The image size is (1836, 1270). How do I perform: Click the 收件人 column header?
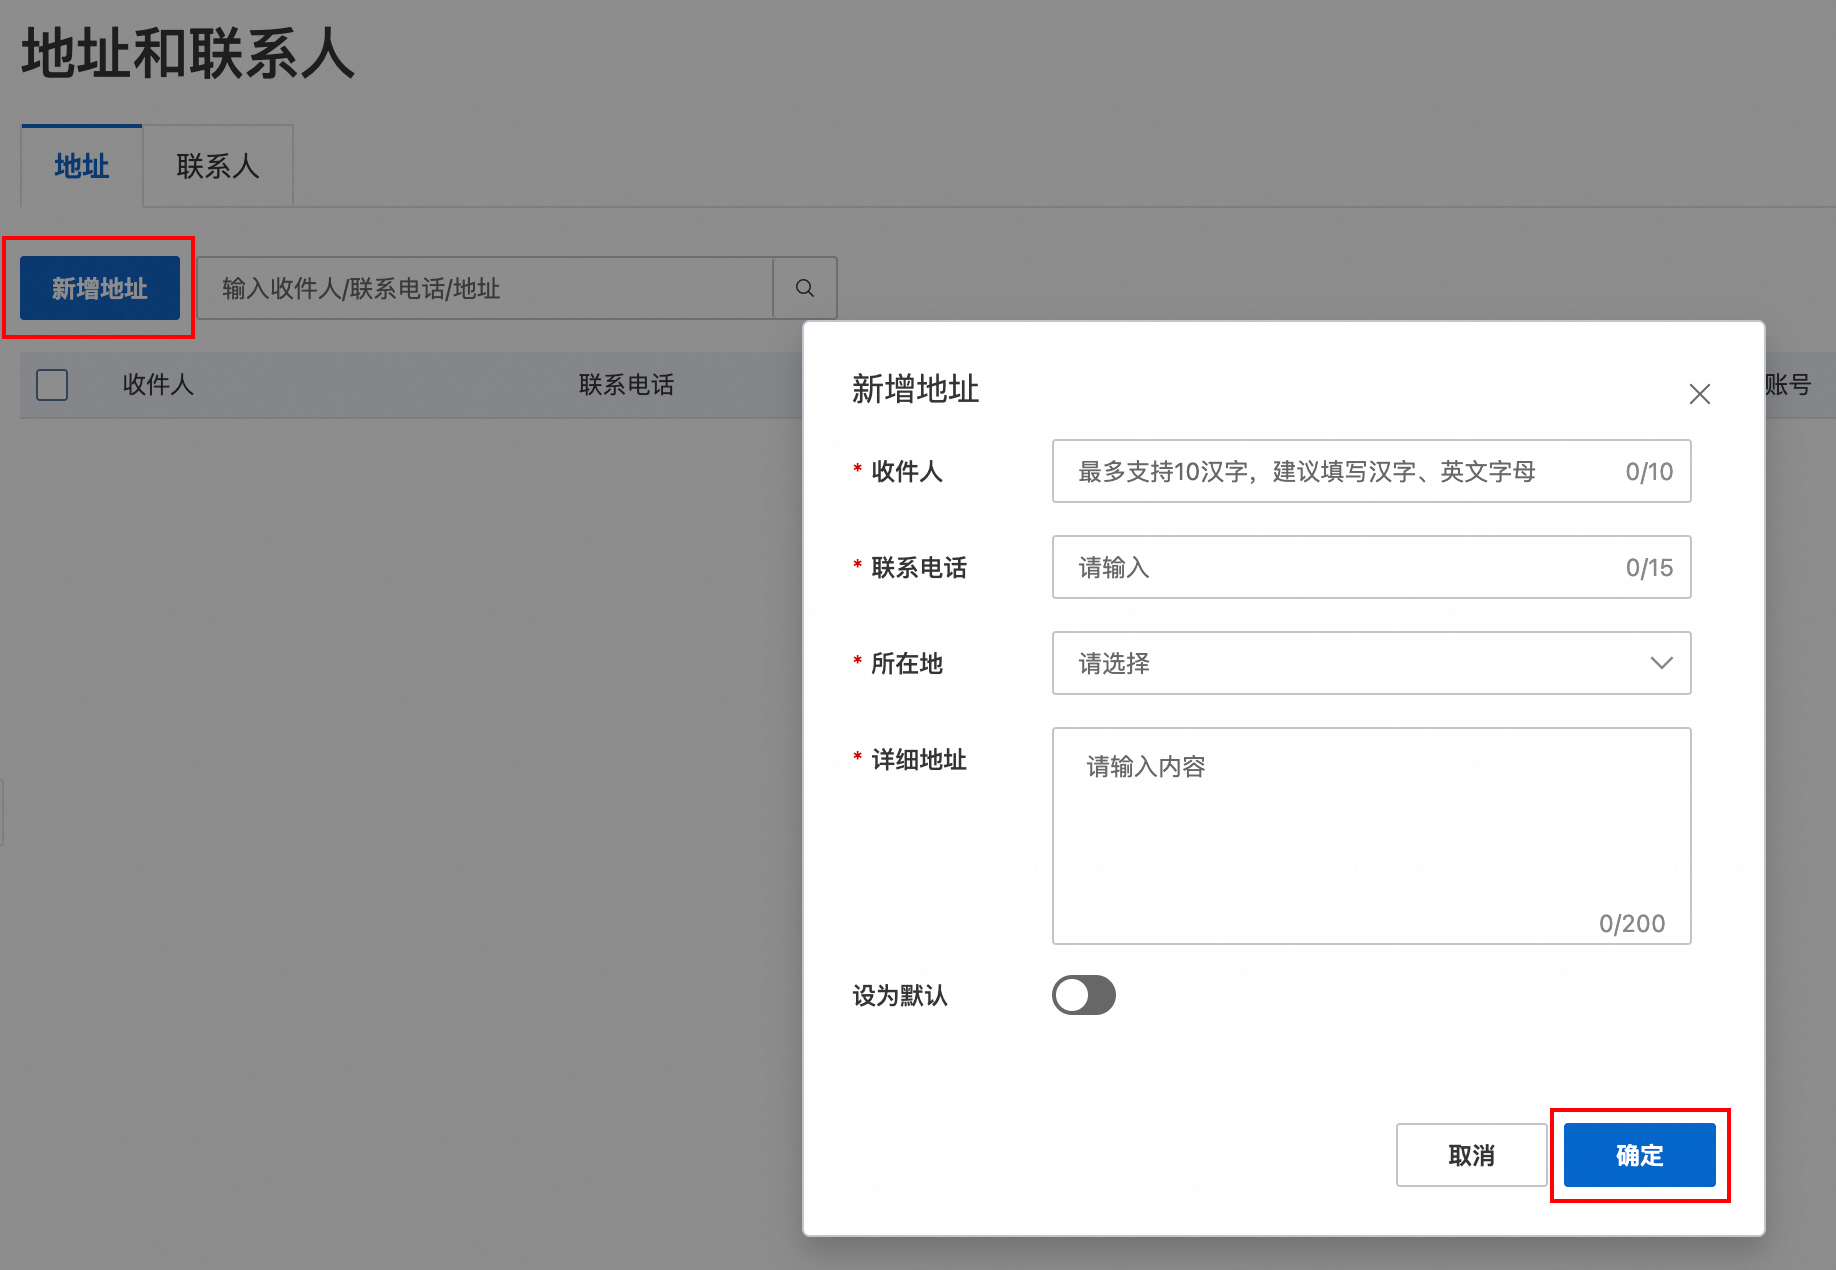(158, 385)
